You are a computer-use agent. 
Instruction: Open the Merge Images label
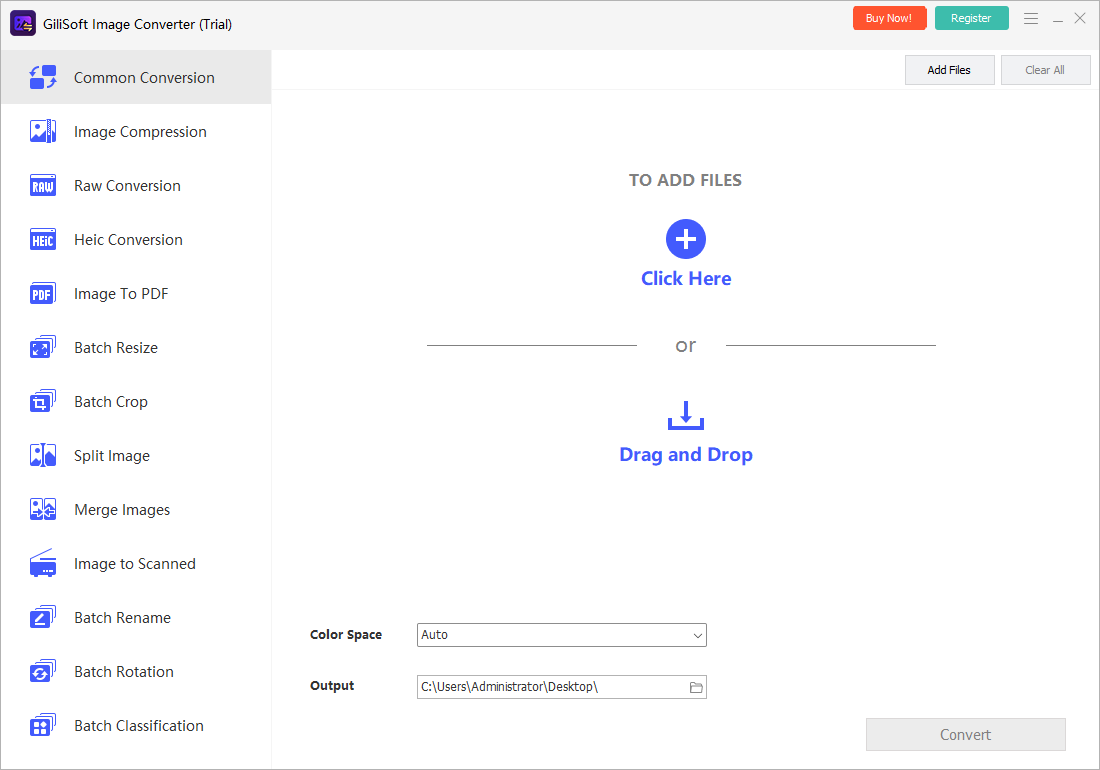coord(122,510)
